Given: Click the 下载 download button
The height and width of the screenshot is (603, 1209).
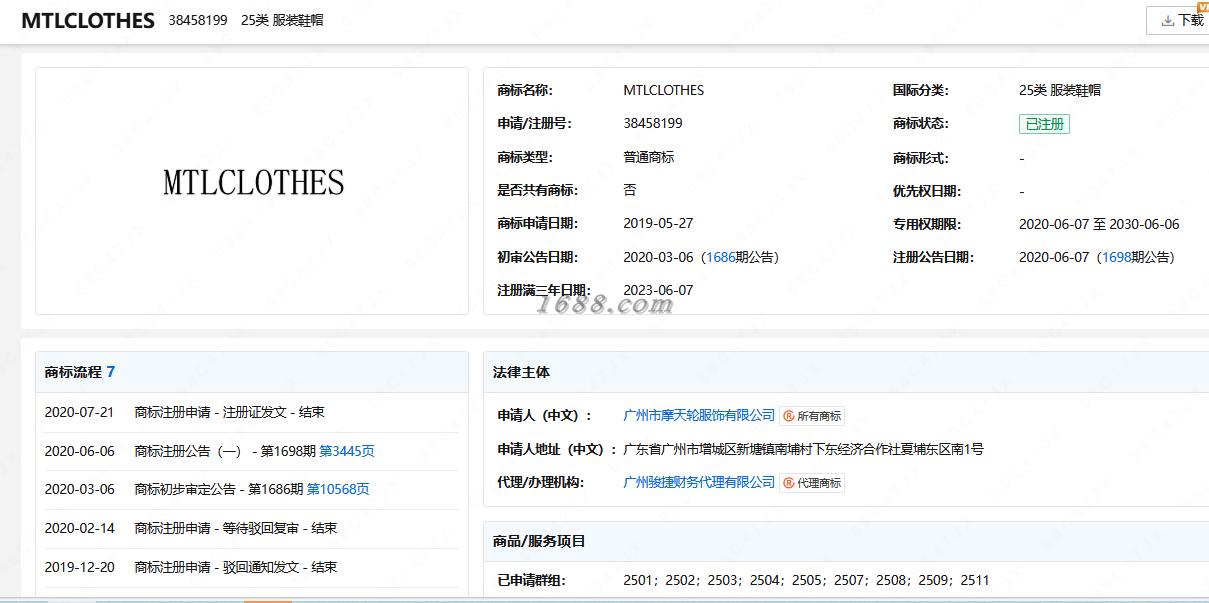Looking at the screenshot, I should coord(1180,20).
